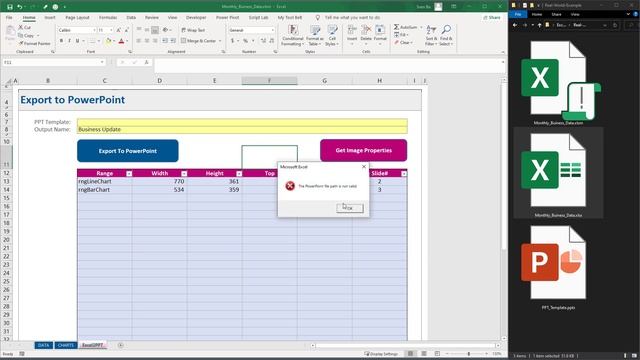Apply the red Font Color

[x=121, y=41]
